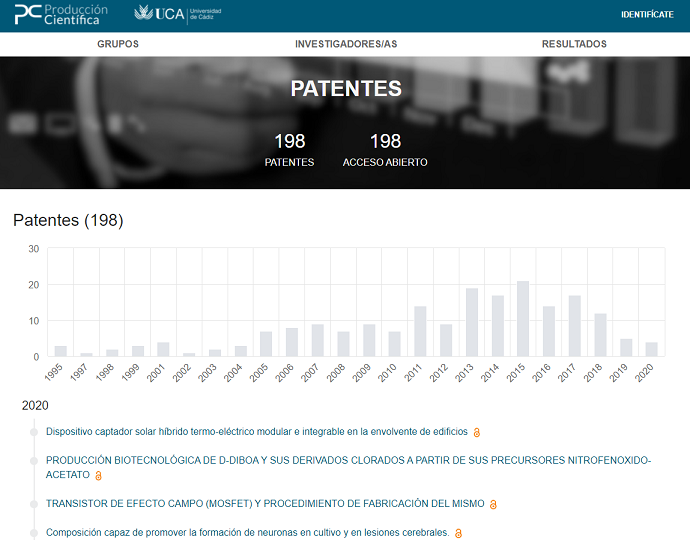690x552 pixels.
Task: Select the 2001 bar in chart
Action: point(163,350)
